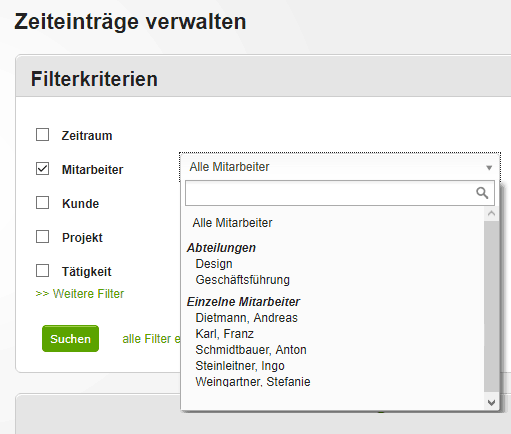Tick the Kunde filter checkbox
Screen dimensions: 511x434
coord(42,203)
